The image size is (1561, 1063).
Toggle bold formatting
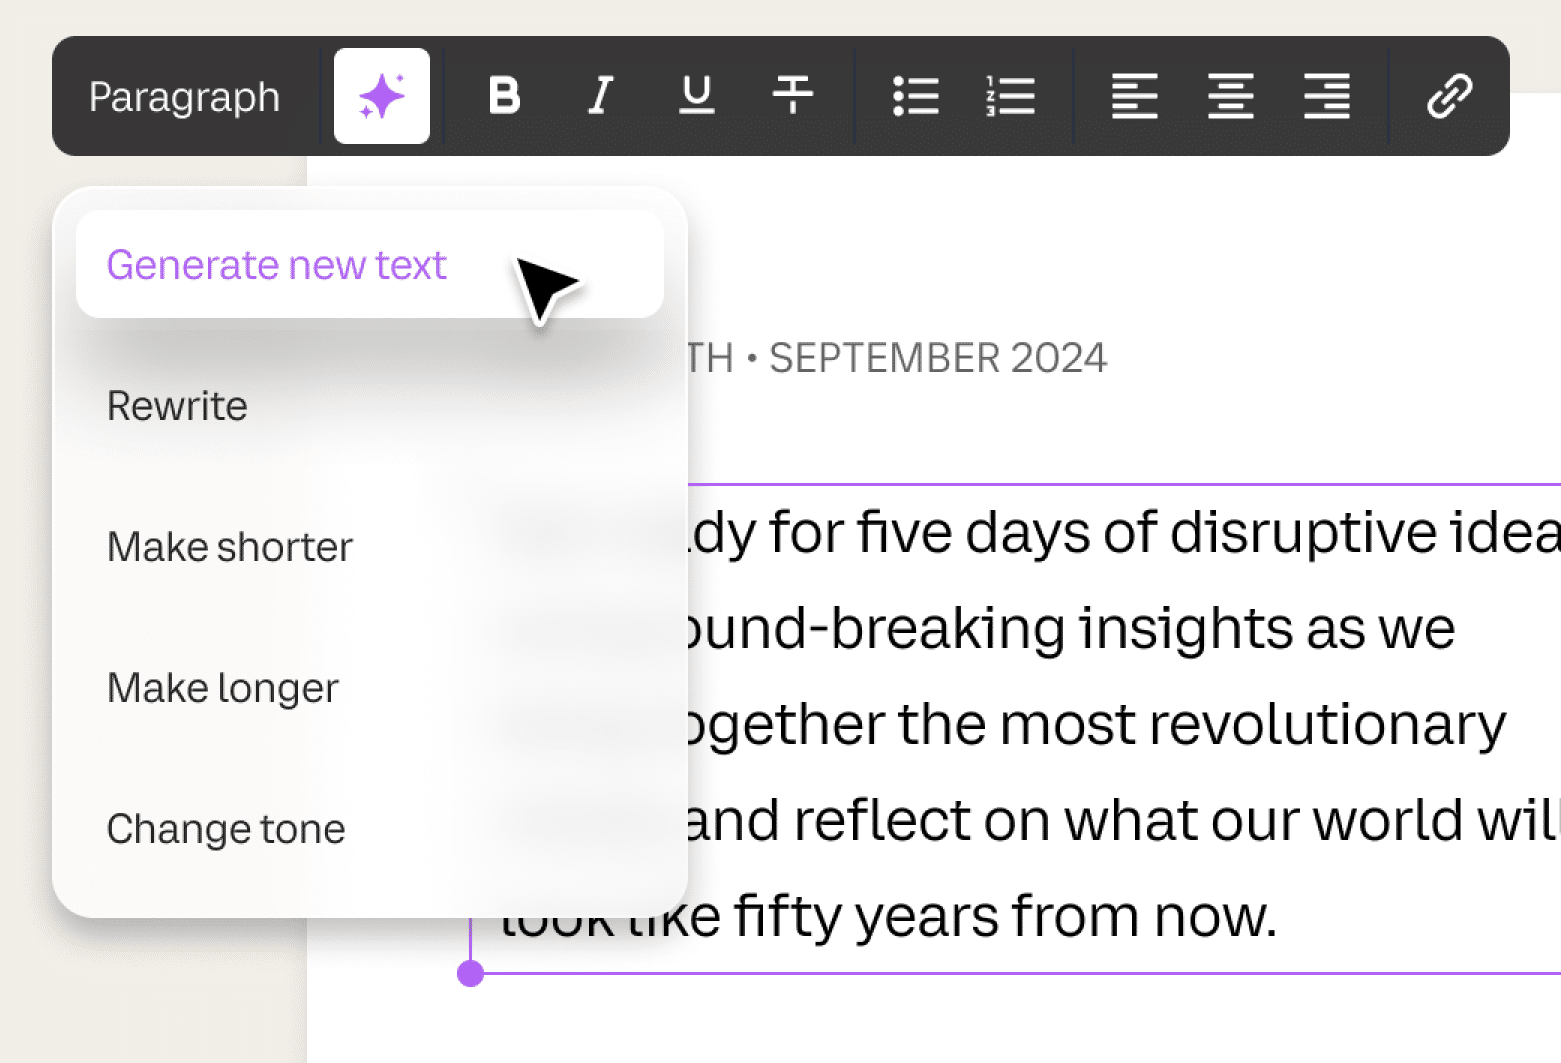(x=504, y=97)
